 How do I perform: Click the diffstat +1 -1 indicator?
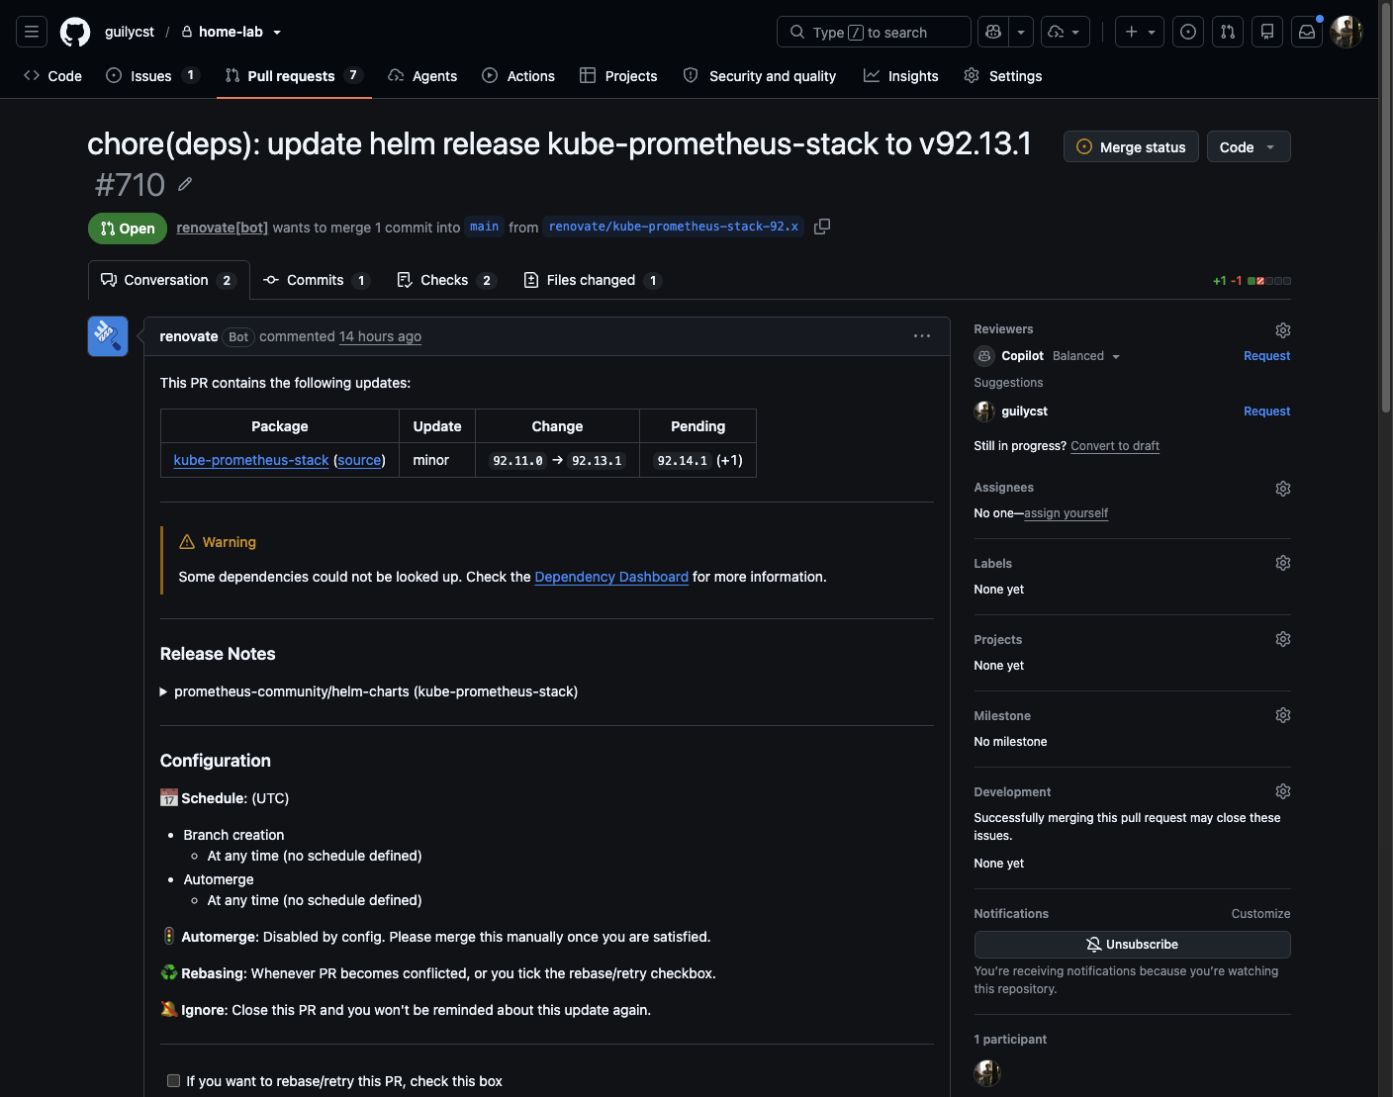coord(1251,281)
